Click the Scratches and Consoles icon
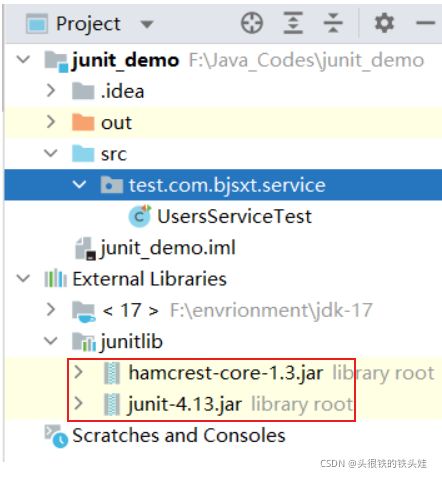Image resolution: width=442 pixels, height=477 pixels. 56,436
